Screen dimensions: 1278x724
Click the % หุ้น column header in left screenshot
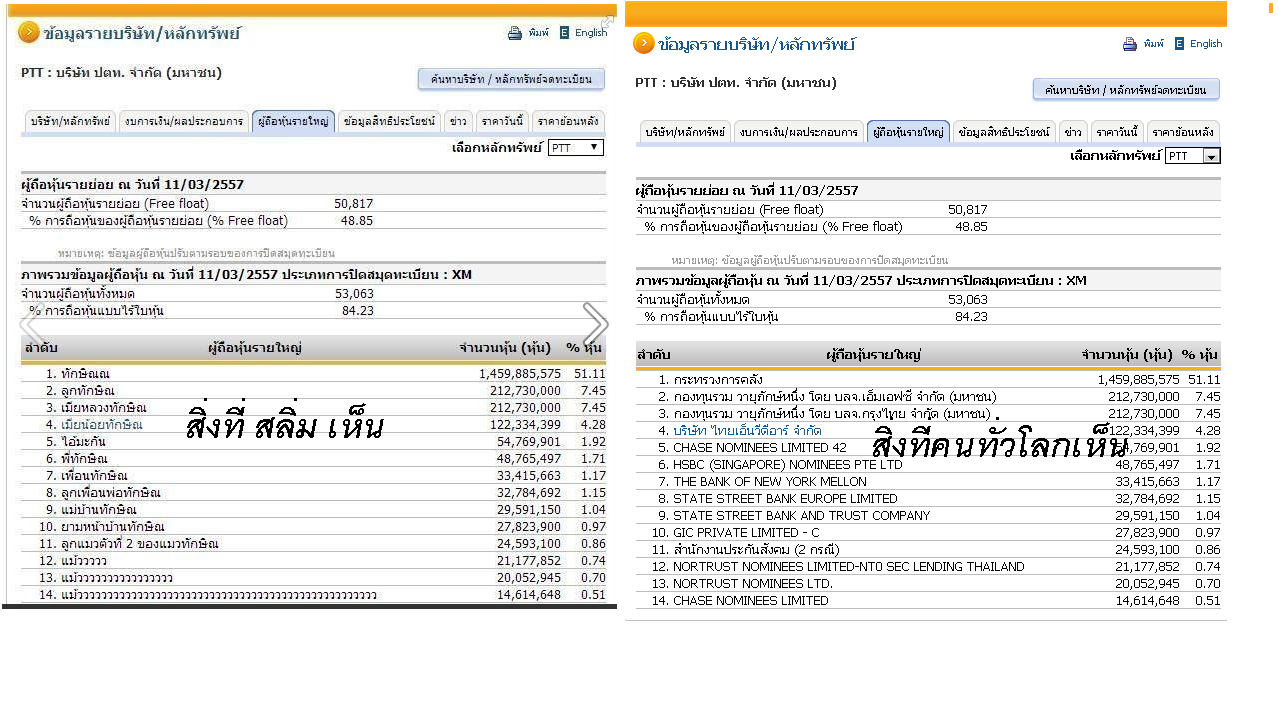click(x=584, y=348)
